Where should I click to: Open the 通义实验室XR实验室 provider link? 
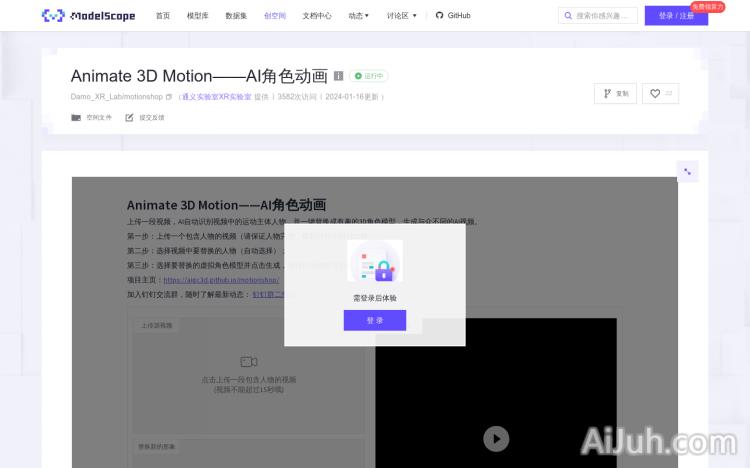point(216,97)
